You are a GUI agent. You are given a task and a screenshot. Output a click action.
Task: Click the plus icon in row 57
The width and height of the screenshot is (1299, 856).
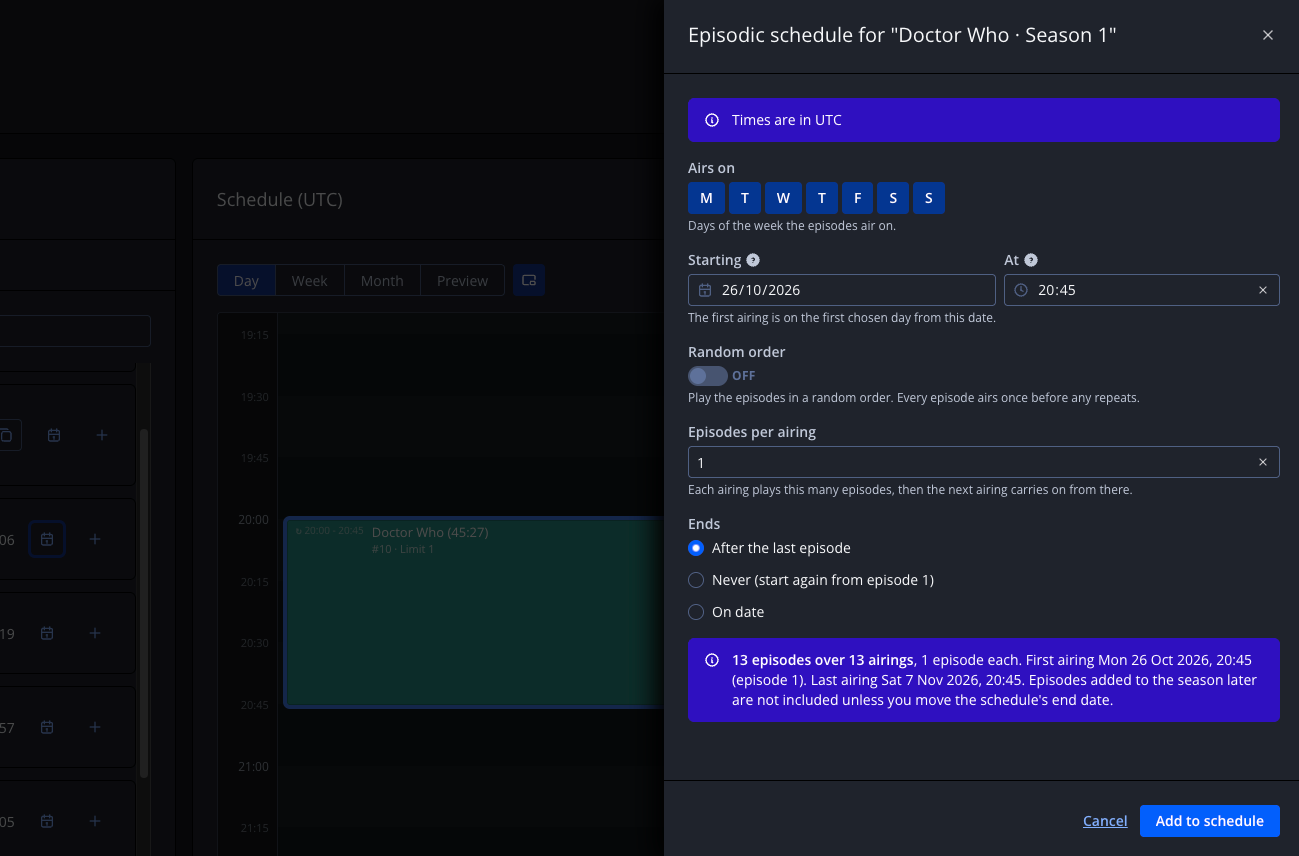click(x=95, y=727)
